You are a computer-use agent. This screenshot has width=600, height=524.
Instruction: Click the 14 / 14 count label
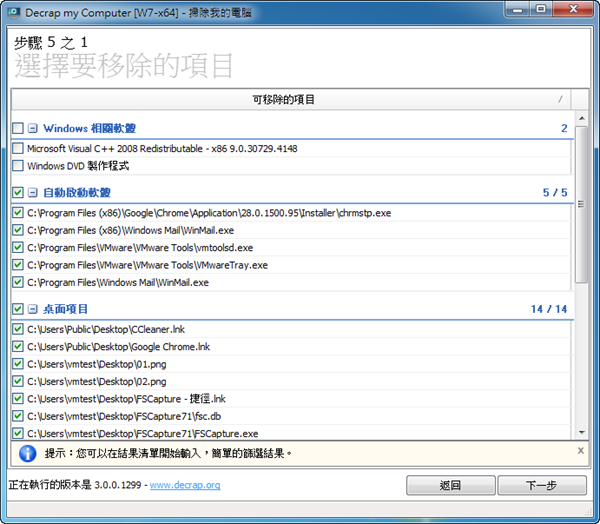(549, 309)
